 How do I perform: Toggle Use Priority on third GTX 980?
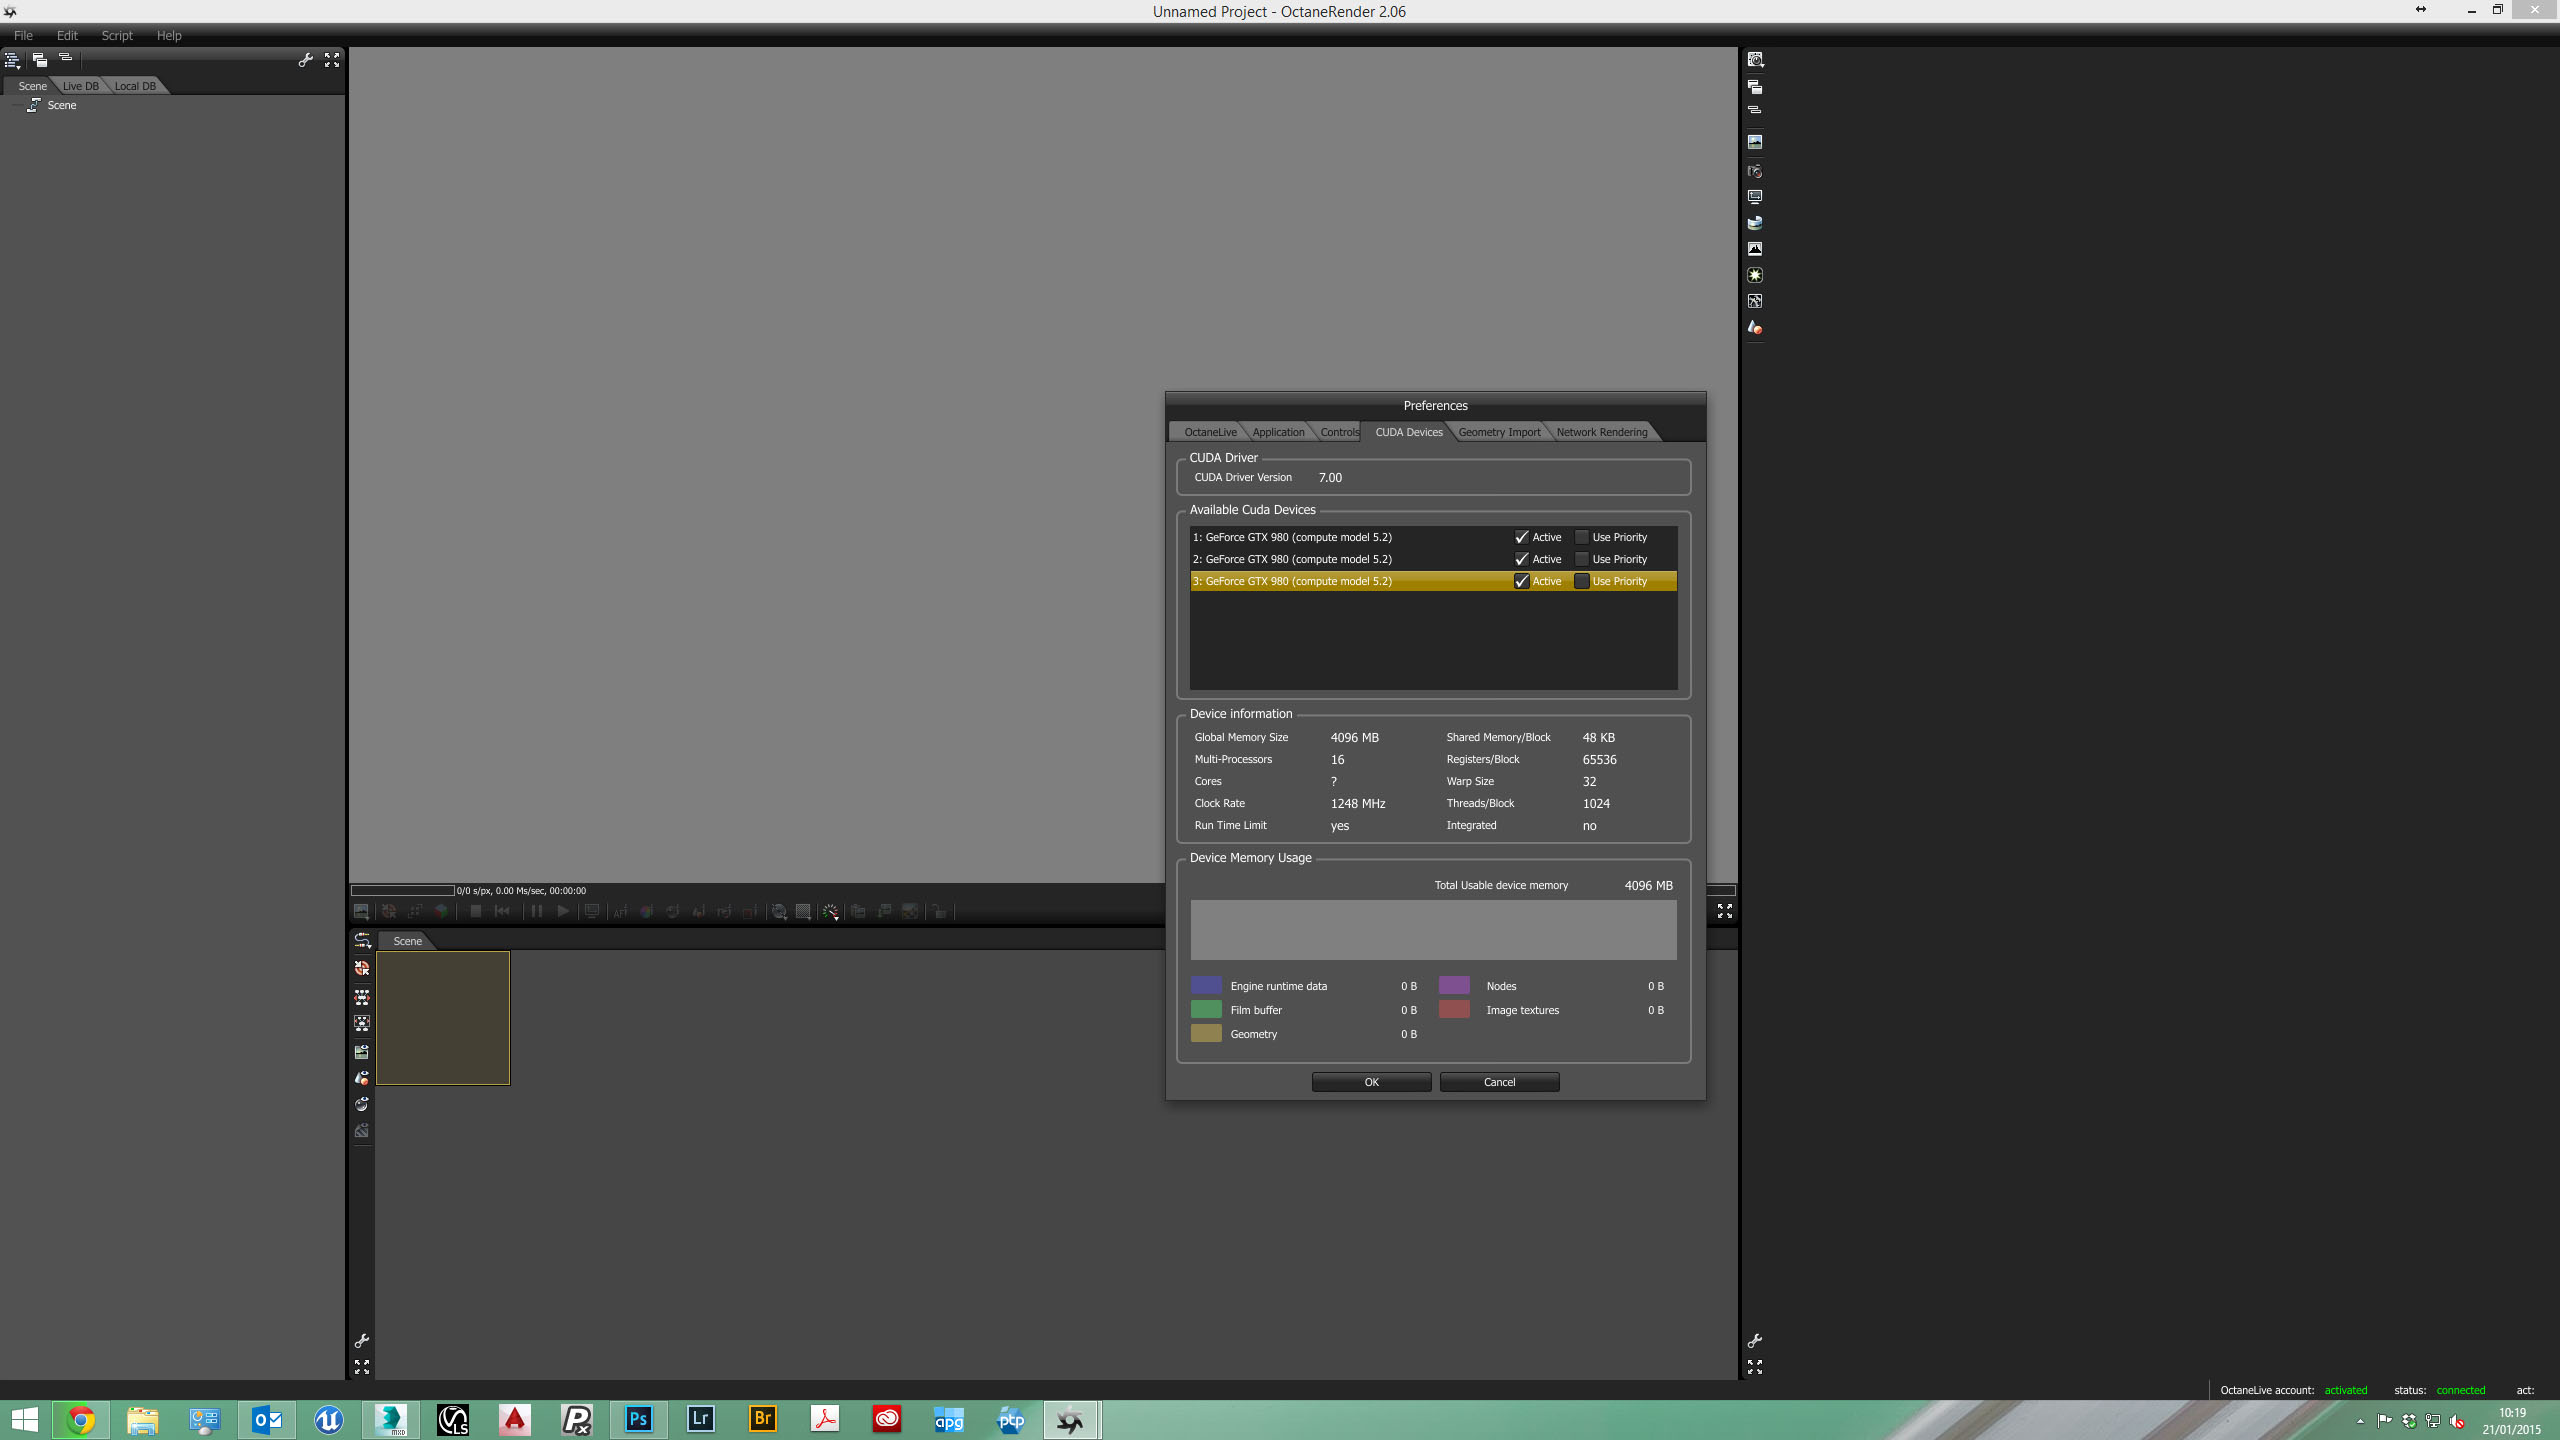pyautogui.click(x=1582, y=581)
